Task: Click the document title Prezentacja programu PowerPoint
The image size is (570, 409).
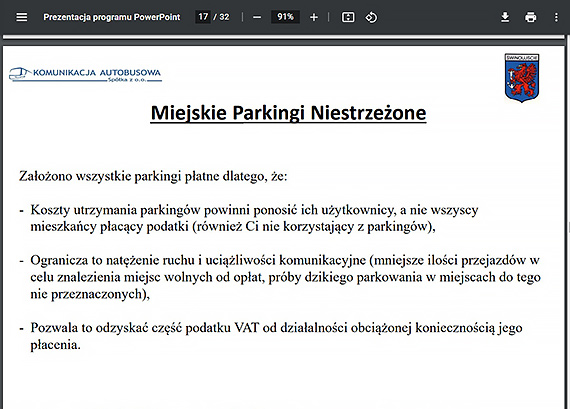Action: click(x=112, y=17)
